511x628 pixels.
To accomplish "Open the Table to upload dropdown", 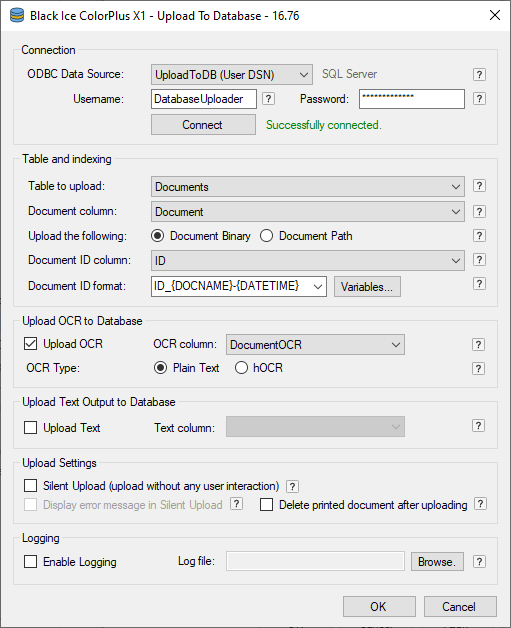I will point(308,187).
